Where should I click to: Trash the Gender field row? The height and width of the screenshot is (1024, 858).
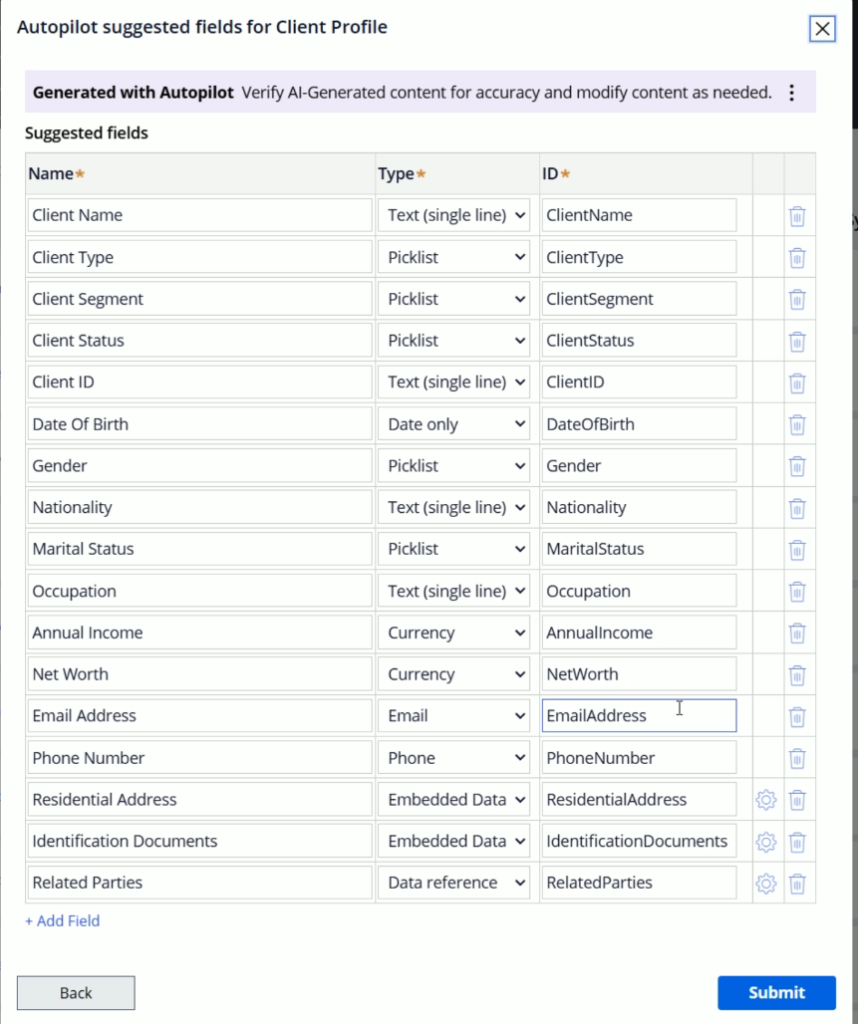(x=797, y=466)
